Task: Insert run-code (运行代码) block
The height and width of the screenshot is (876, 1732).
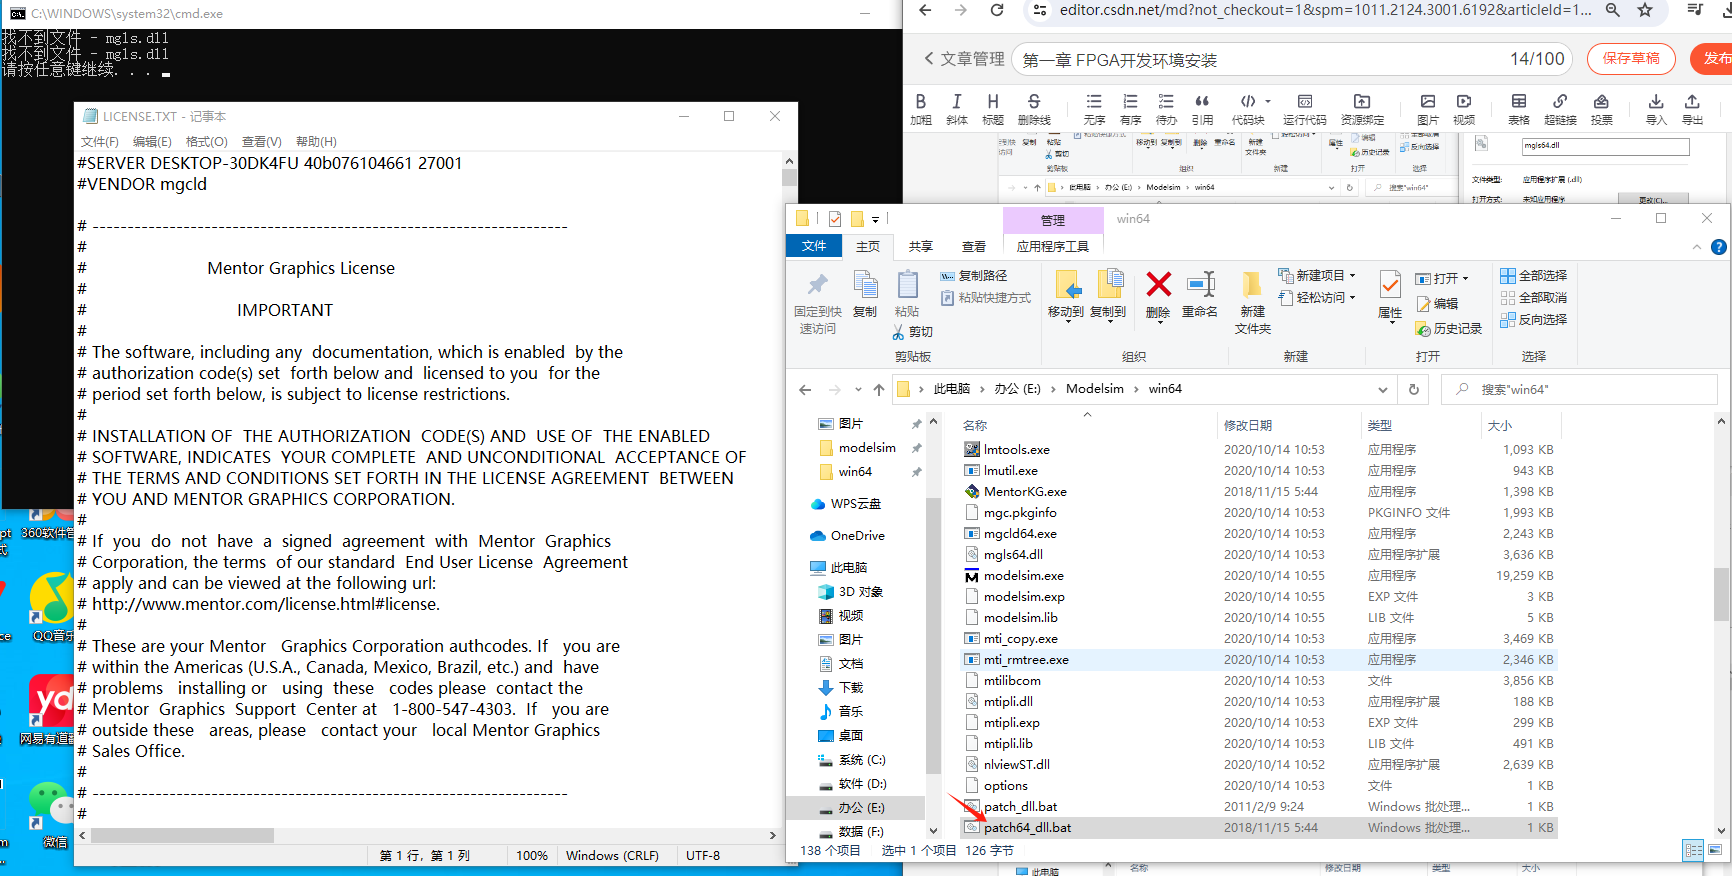Action: tap(1305, 108)
